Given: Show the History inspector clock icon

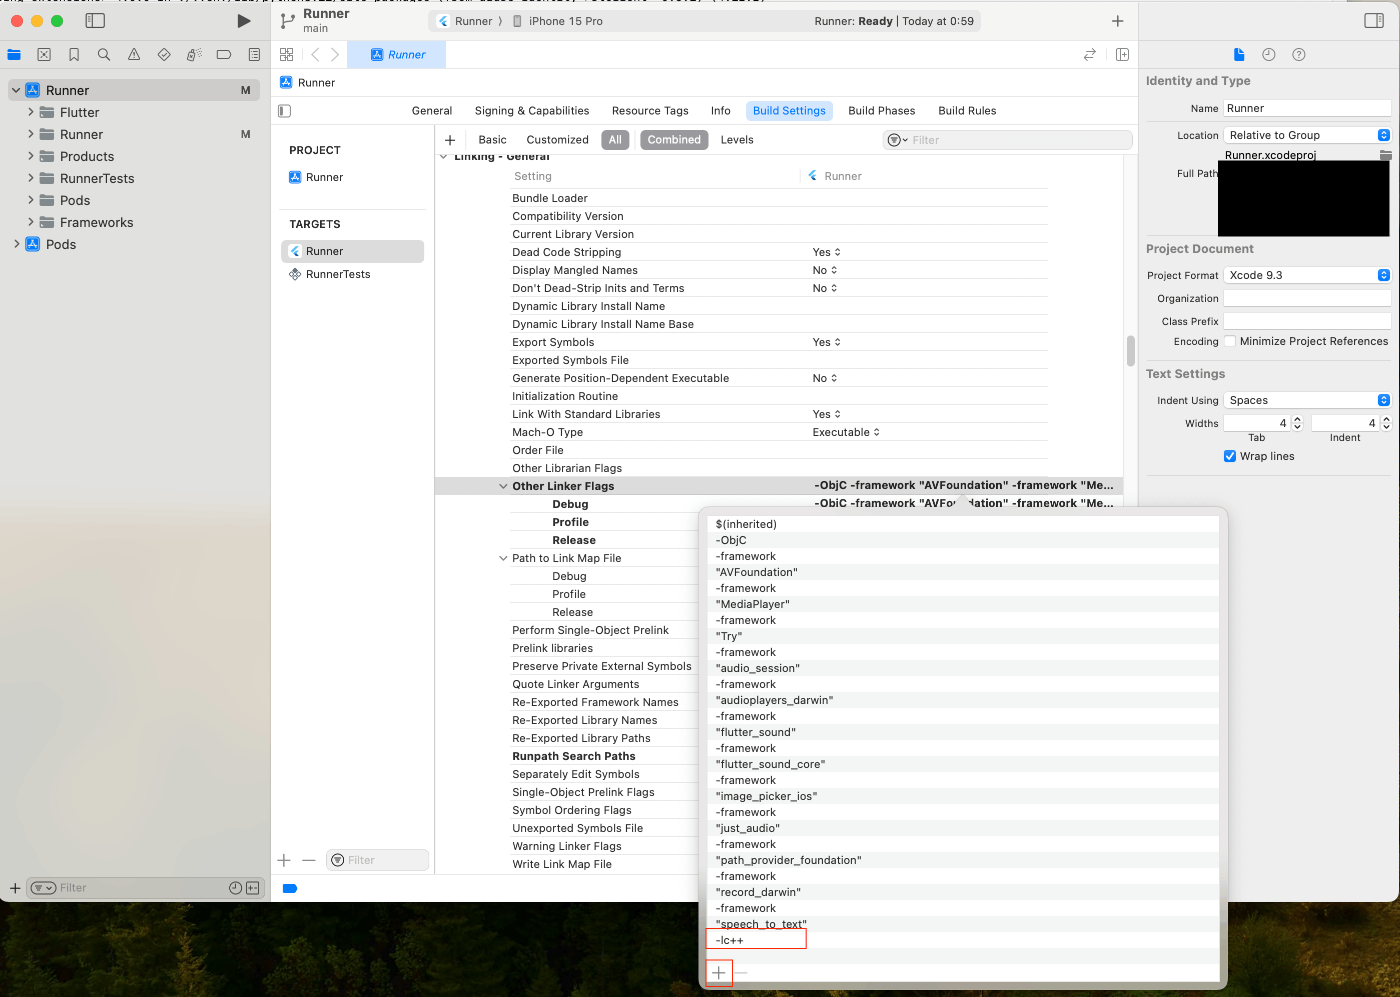Looking at the screenshot, I should [1269, 55].
